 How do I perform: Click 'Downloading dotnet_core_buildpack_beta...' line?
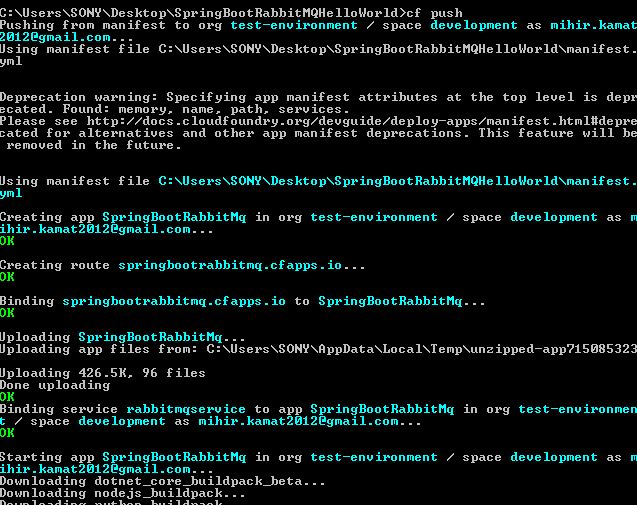pos(162,481)
